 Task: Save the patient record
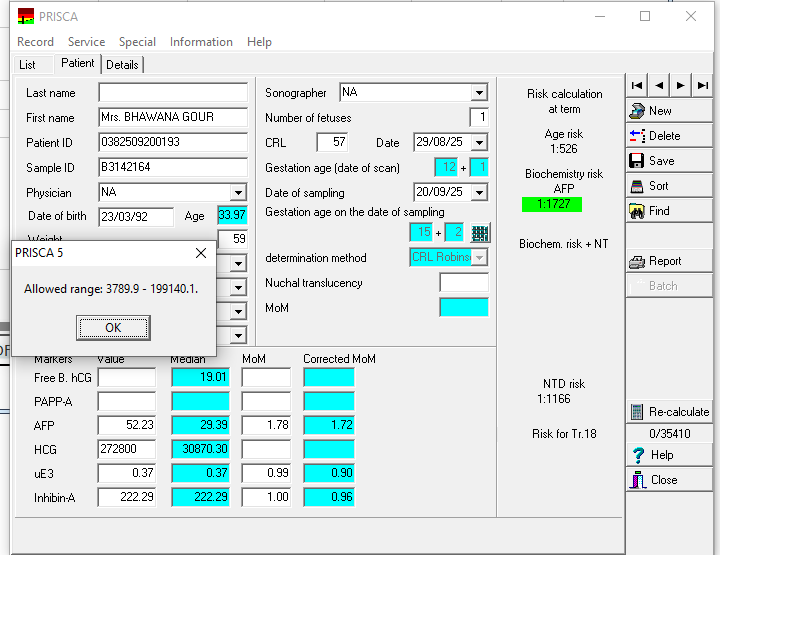click(669, 161)
